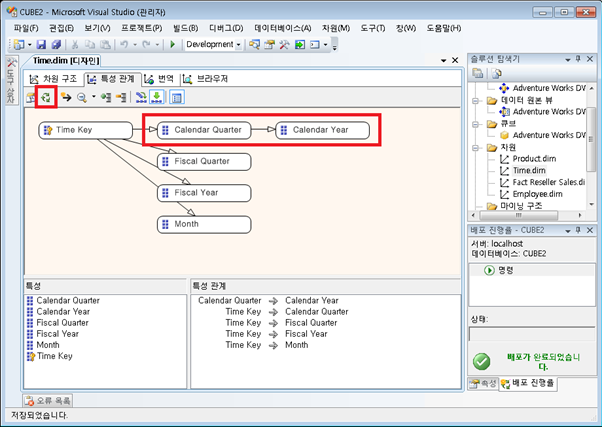Click the Save All icon
Image resolution: width=602 pixels, height=427 pixels.
coord(56,45)
